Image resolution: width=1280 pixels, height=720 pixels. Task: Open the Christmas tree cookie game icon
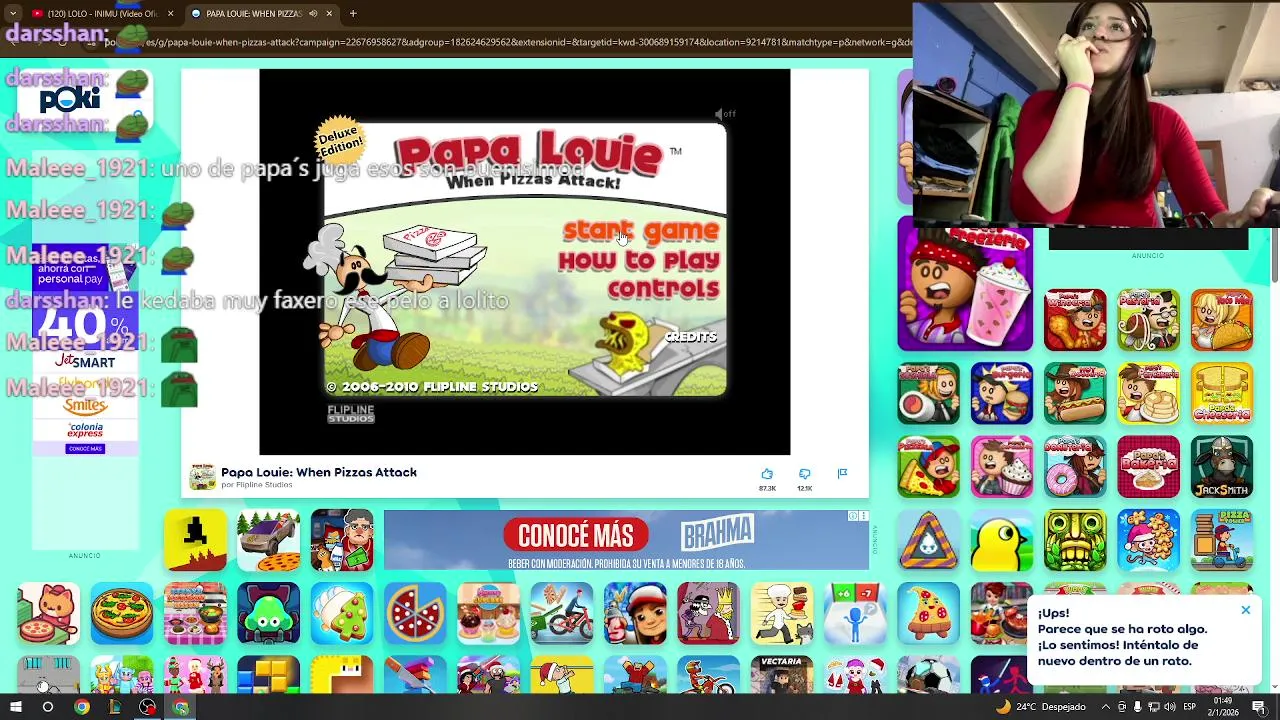[x=341, y=613]
